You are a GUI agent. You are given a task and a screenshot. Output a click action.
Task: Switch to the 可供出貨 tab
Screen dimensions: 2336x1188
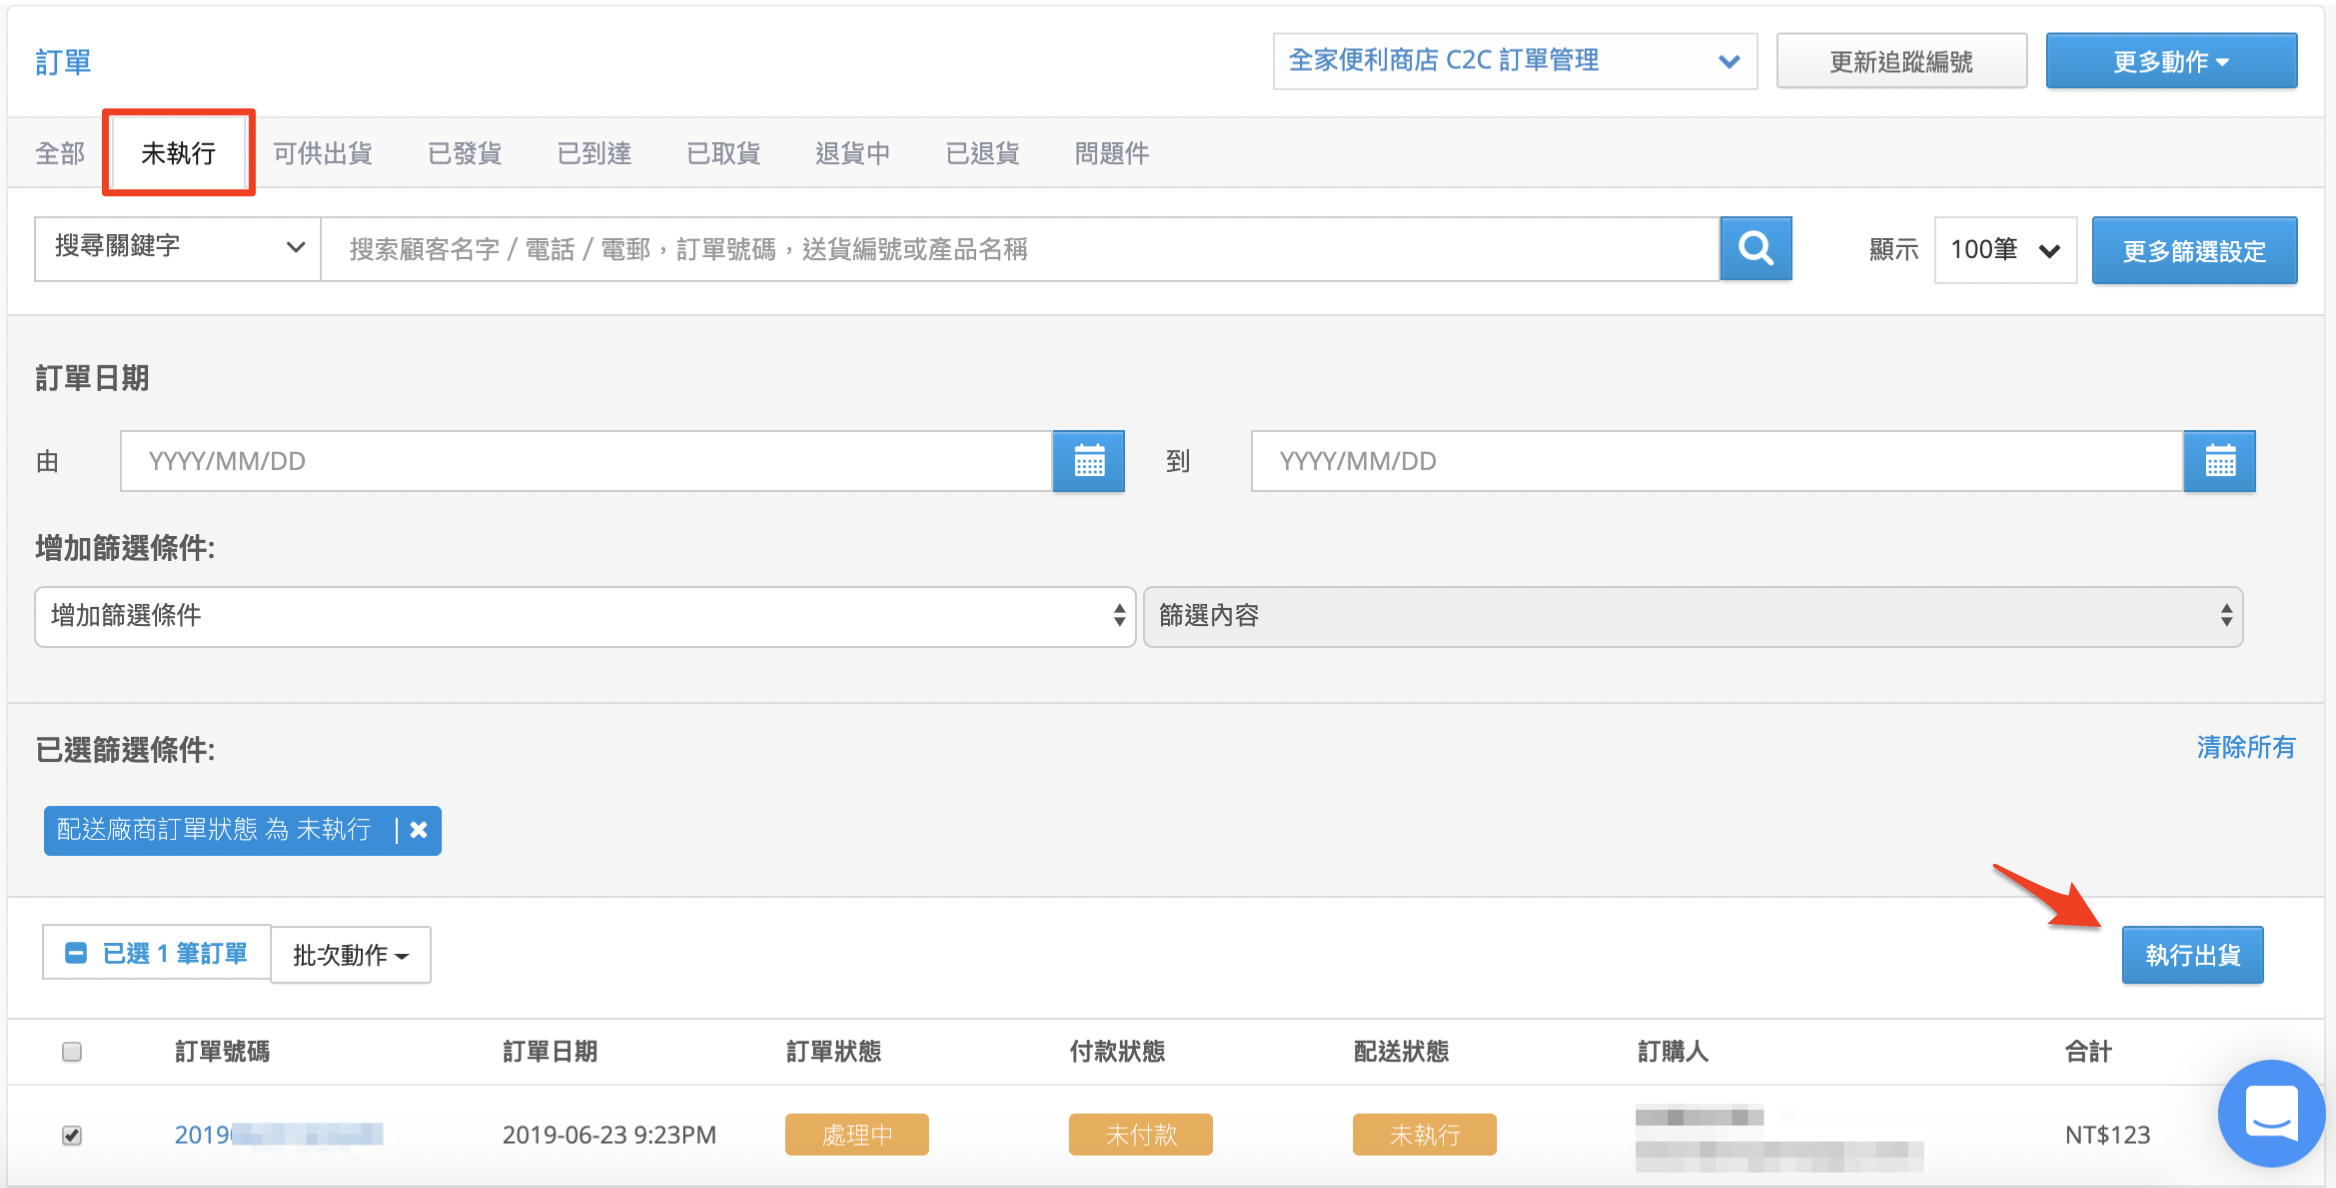(x=322, y=153)
